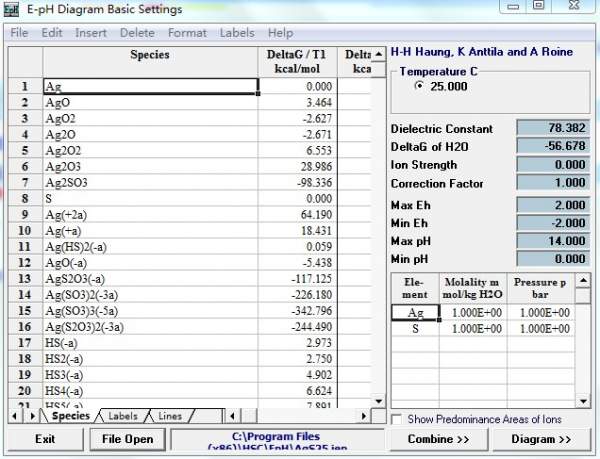Select the Ag(+2a) species cell
Image resolution: width=600 pixels, height=459 pixels.
point(150,215)
